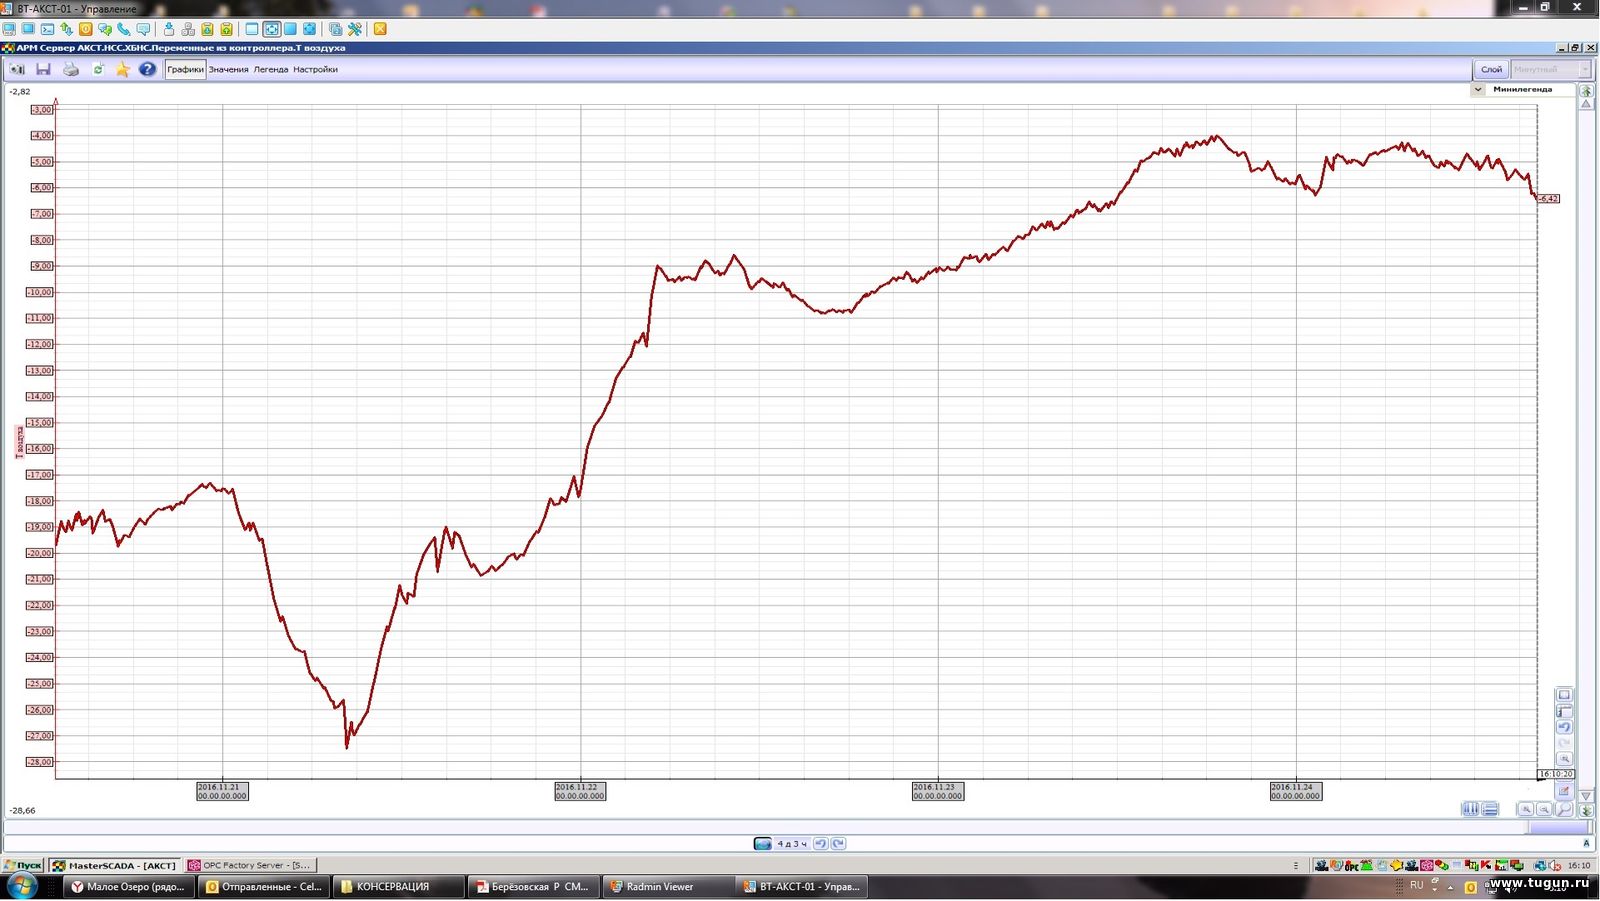Image resolution: width=1600 pixels, height=901 pixels.
Task: Click the Слой button
Action: pos(1491,69)
